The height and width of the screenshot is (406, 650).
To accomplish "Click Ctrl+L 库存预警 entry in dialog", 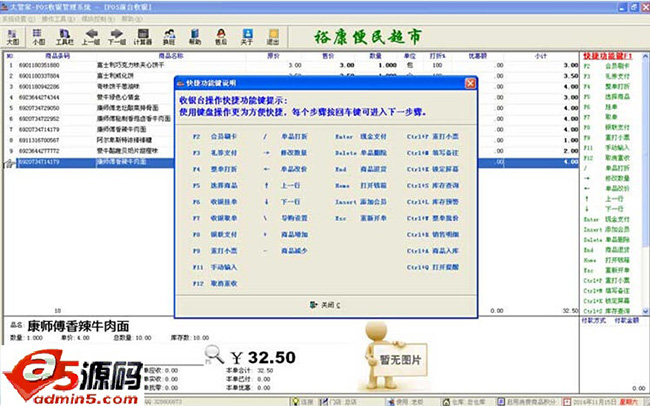I will click(x=433, y=202).
